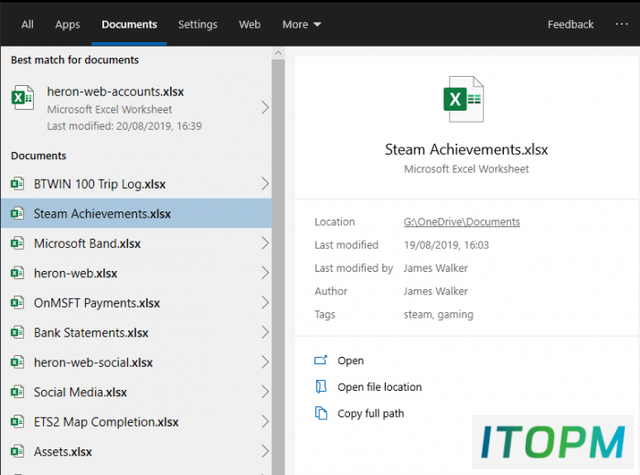Click the results list scroll-up arrow
Screen dimensions: 640x475
pyautogui.click(x=278, y=53)
